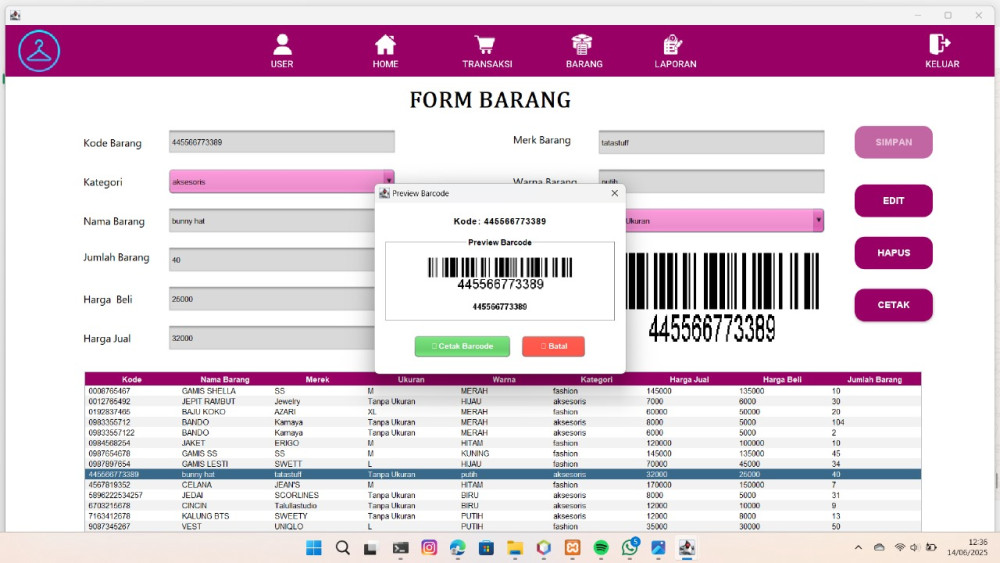Select row with code 0983355712
Image resolution: width=1000 pixels, height=563 pixels.
[503, 422]
